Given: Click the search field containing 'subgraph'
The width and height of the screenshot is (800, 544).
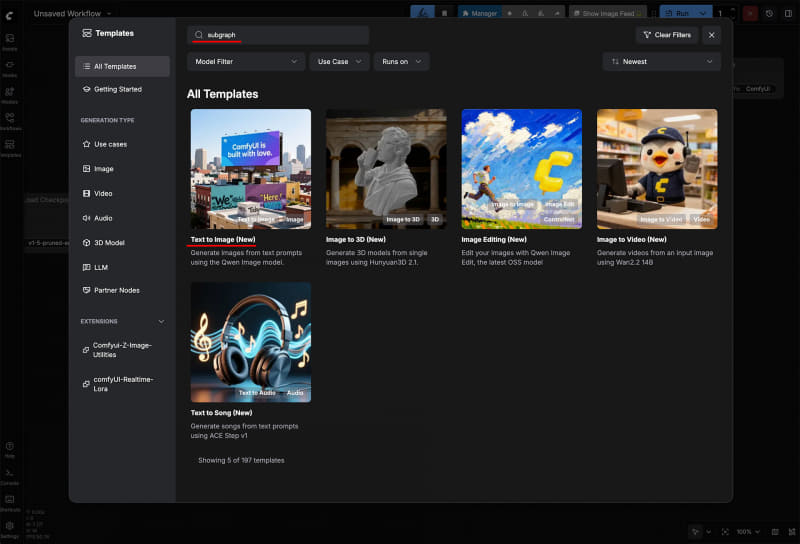Looking at the screenshot, I should pos(278,35).
